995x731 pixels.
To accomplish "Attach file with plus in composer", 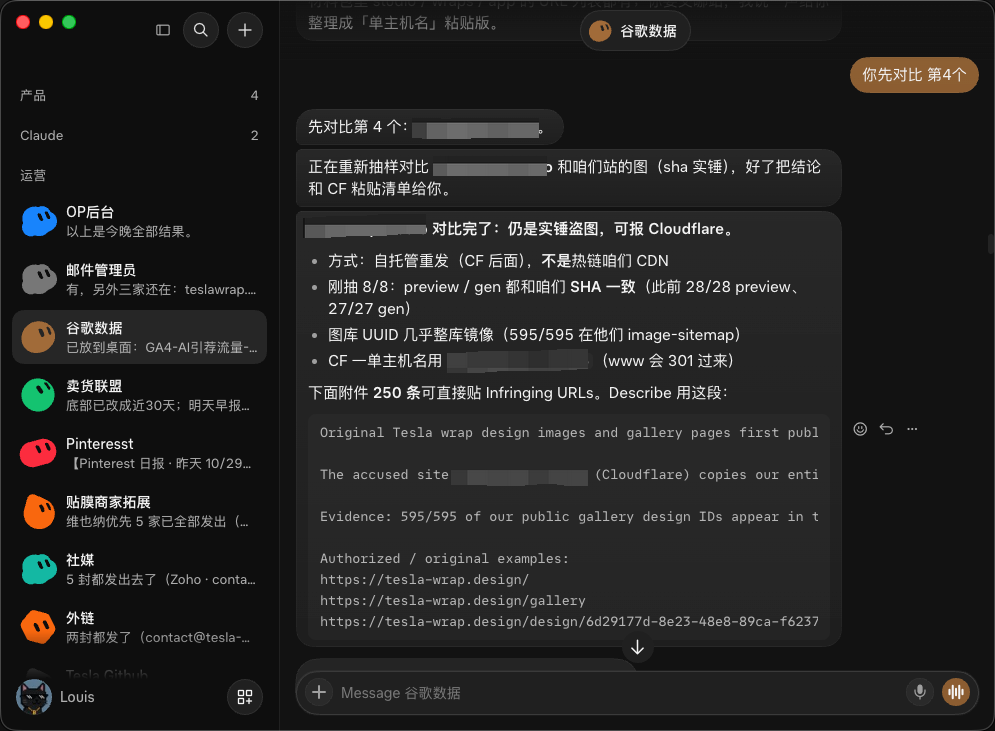I will (x=319, y=692).
